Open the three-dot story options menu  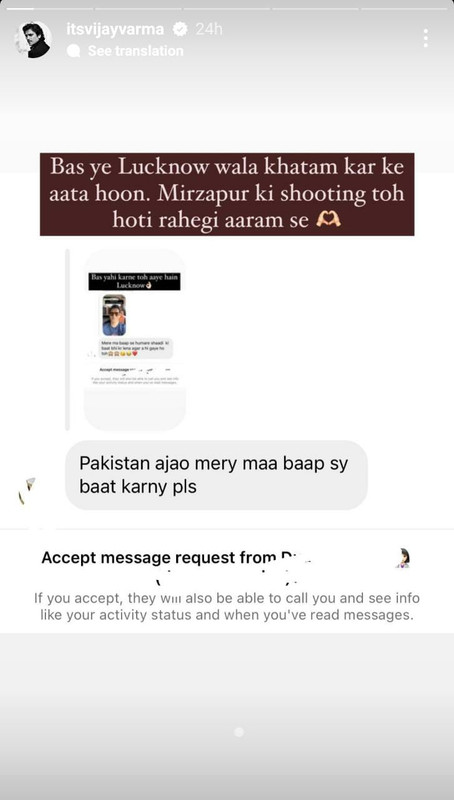point(425,38)
